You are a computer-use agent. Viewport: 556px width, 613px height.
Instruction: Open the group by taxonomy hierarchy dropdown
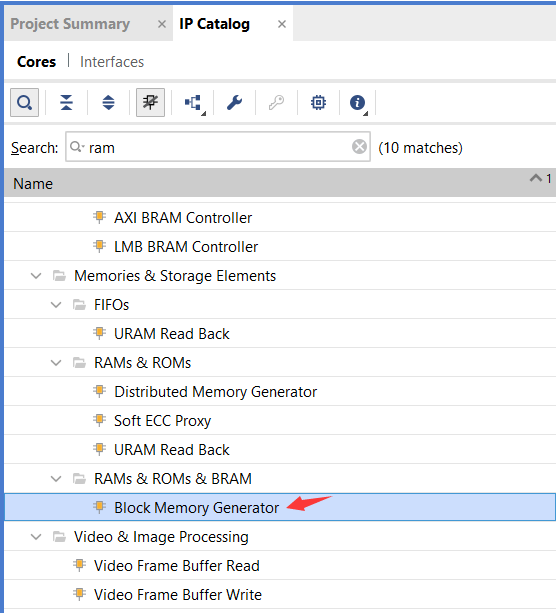(x=194, y=104)
